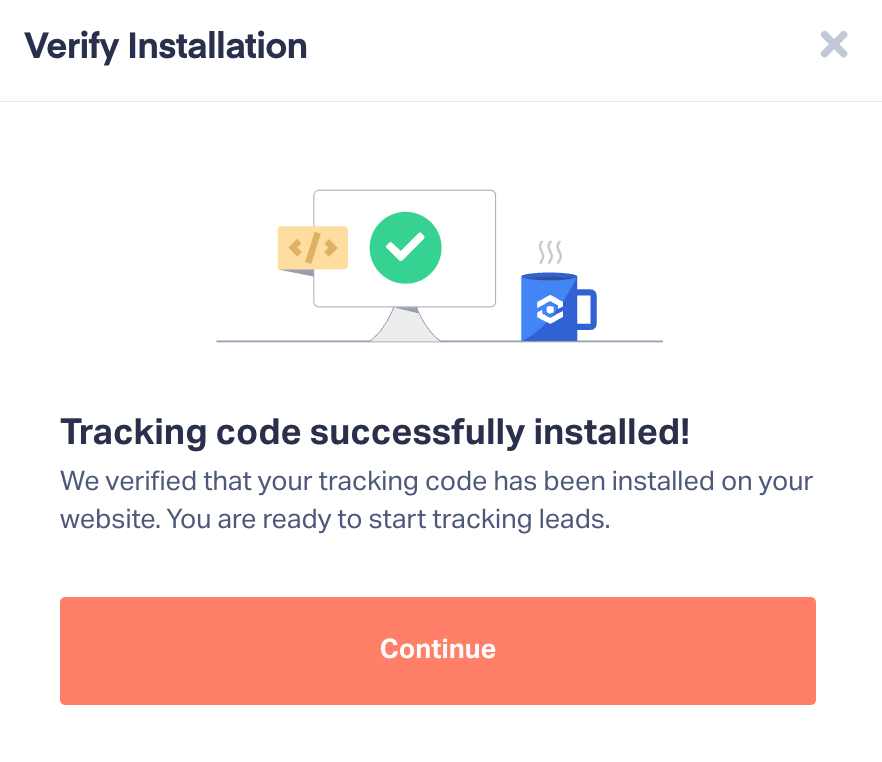Click the green checkmark success icon
Image resolution: width=882 pixels, height=762 pixels.
(x=405, y=246)
